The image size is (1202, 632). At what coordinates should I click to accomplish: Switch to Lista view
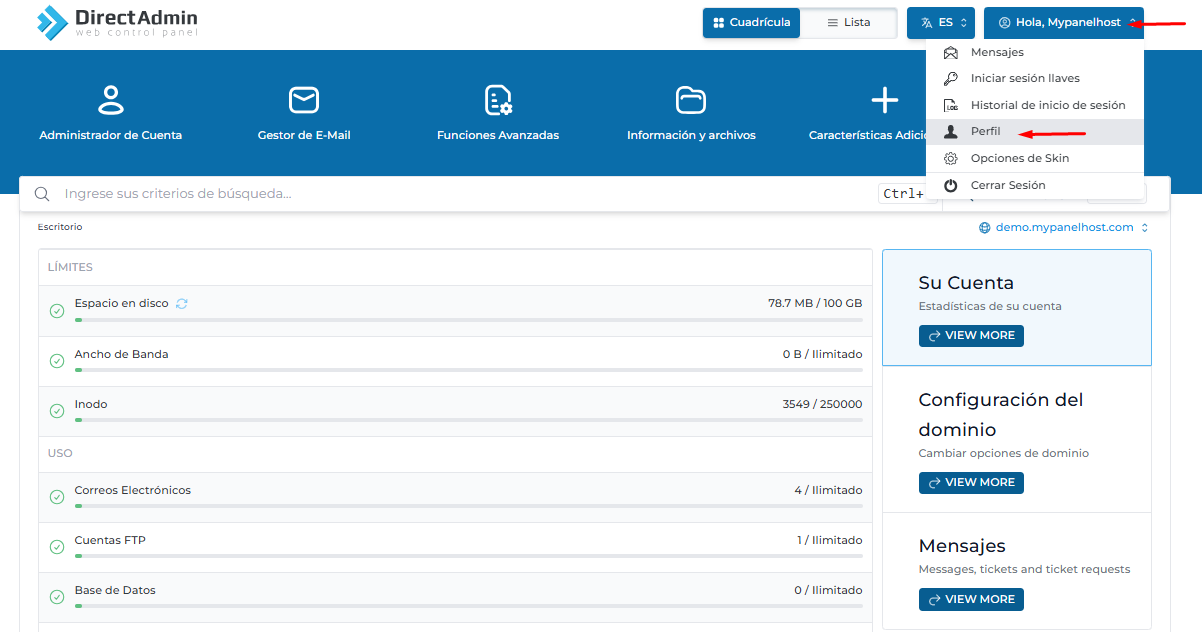pyautogui.click(x=848, y=23)
